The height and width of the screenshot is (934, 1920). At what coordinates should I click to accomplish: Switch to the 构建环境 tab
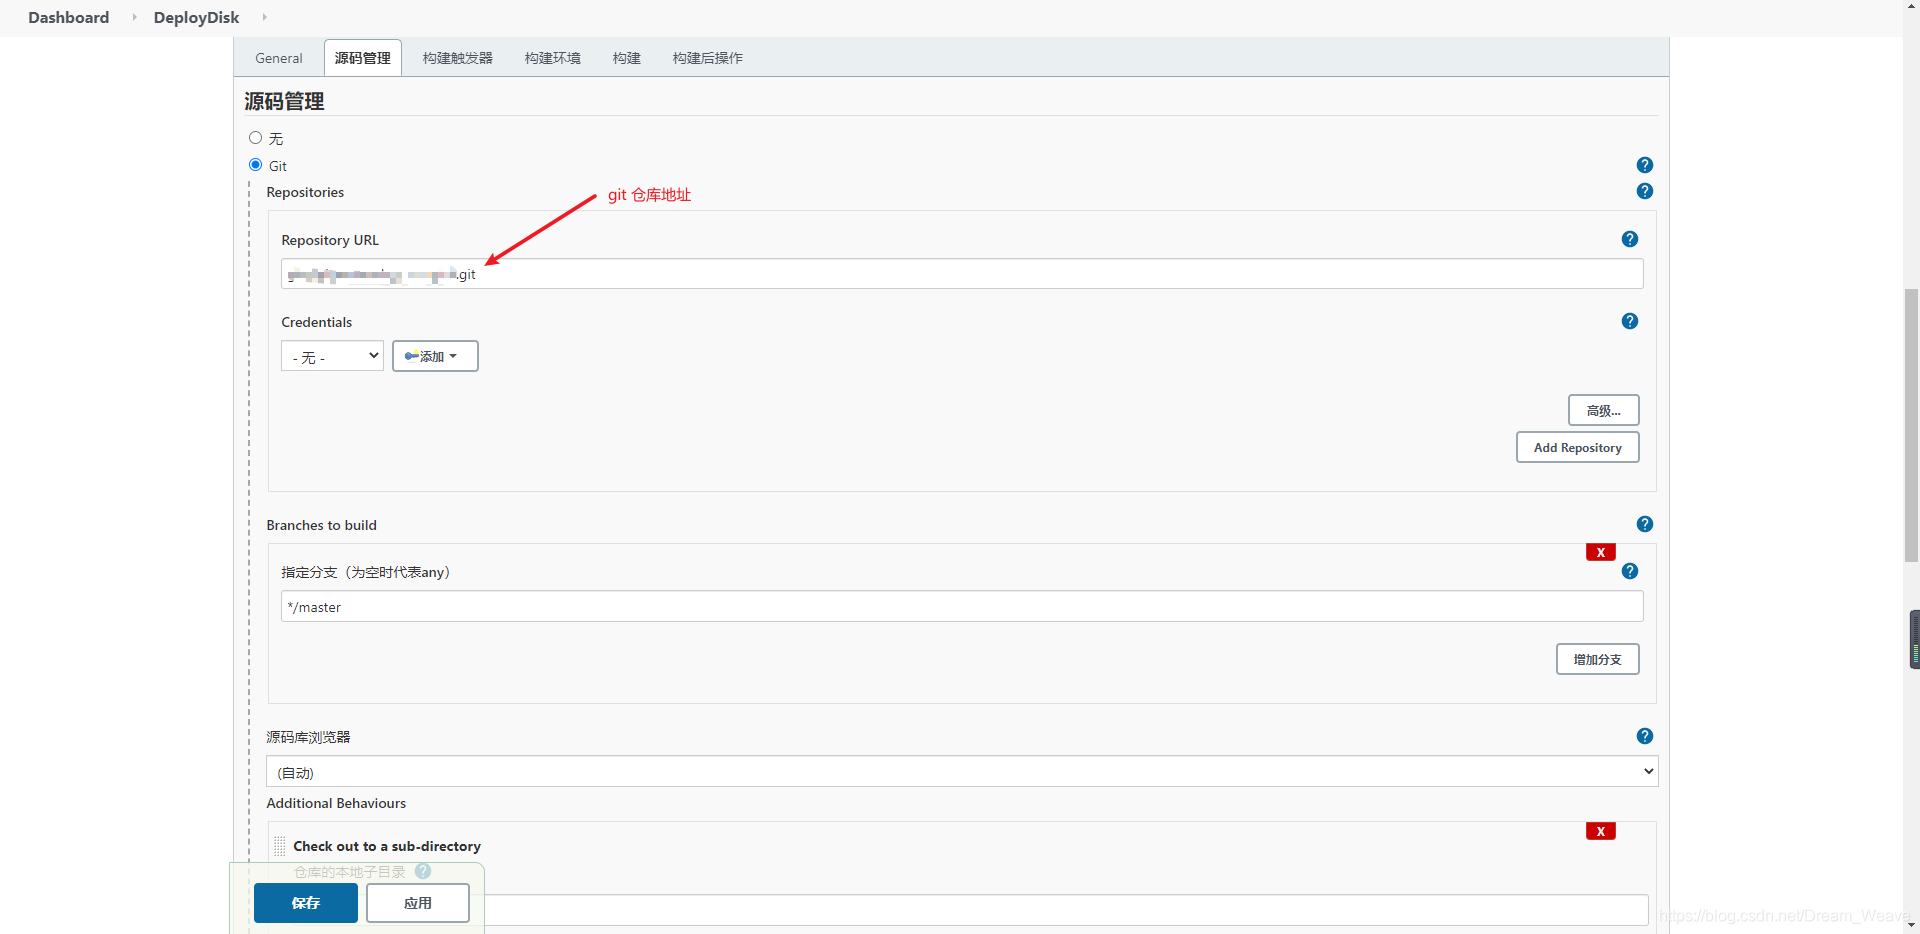pyautogui.click(x=553, y=58)
